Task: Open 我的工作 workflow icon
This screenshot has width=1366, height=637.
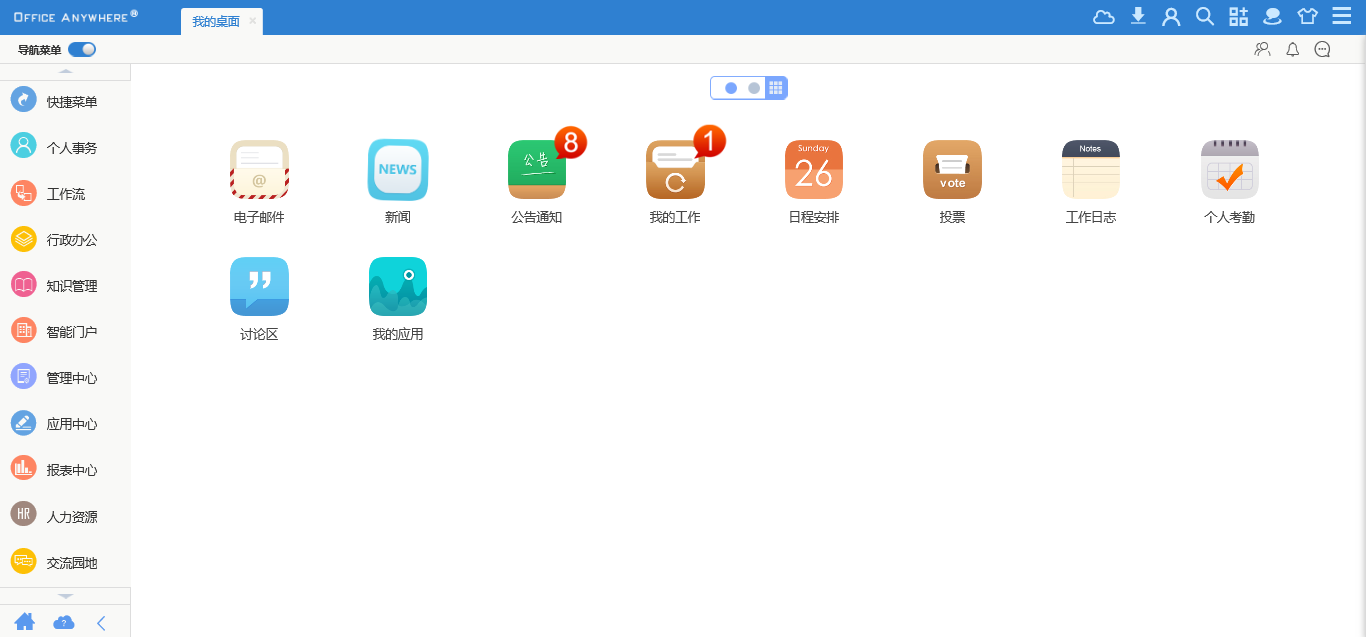Action: (675, 170)
